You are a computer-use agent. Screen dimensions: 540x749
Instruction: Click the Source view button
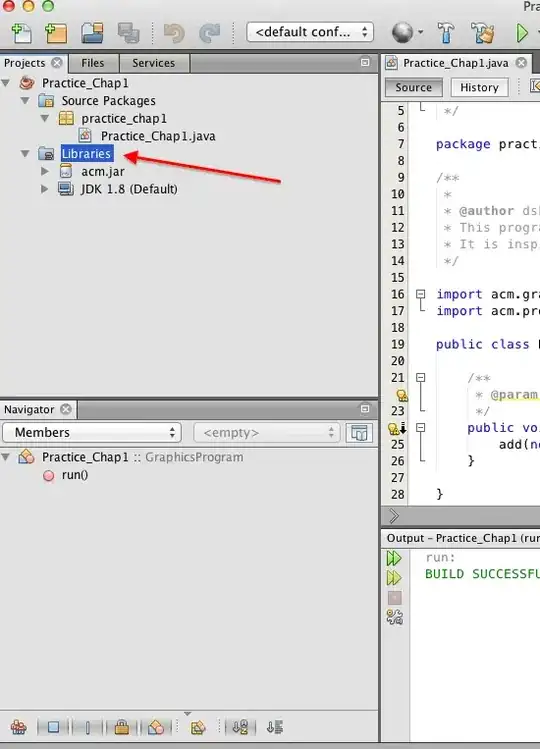click(413, 87)
